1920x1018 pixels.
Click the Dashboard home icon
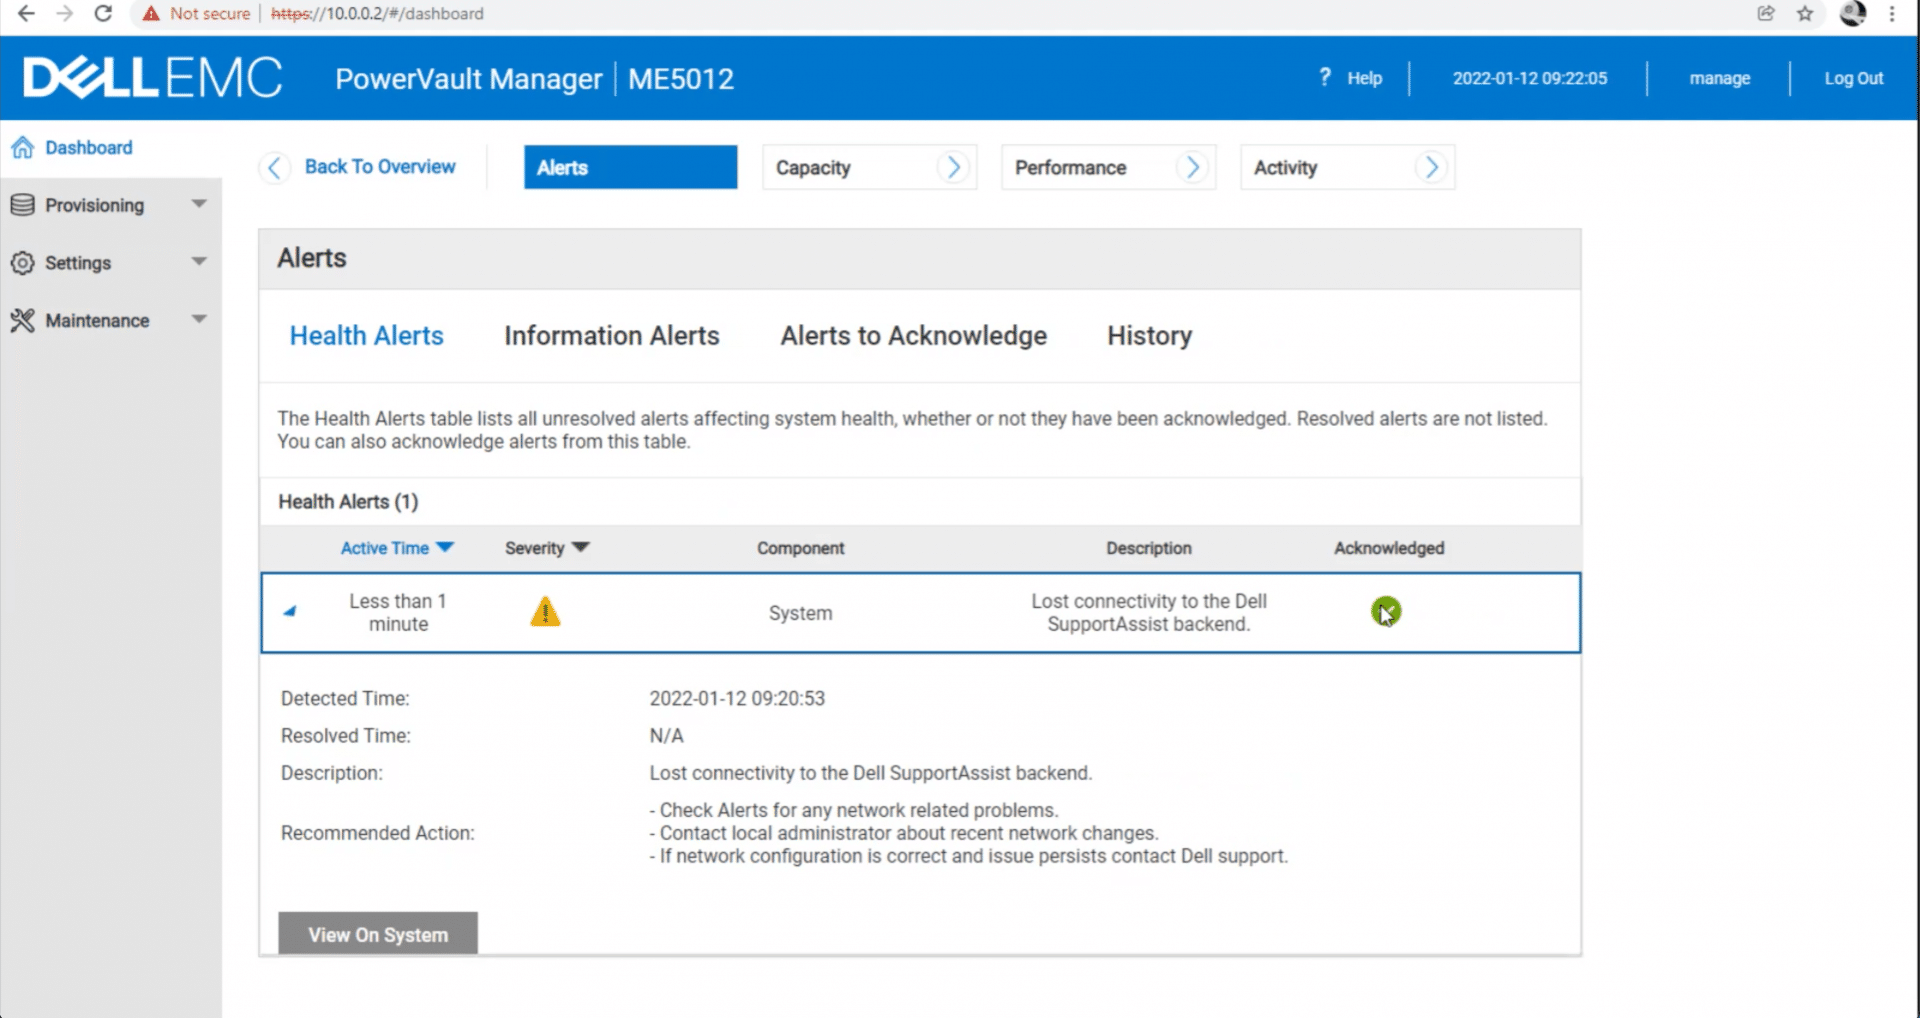22,148
